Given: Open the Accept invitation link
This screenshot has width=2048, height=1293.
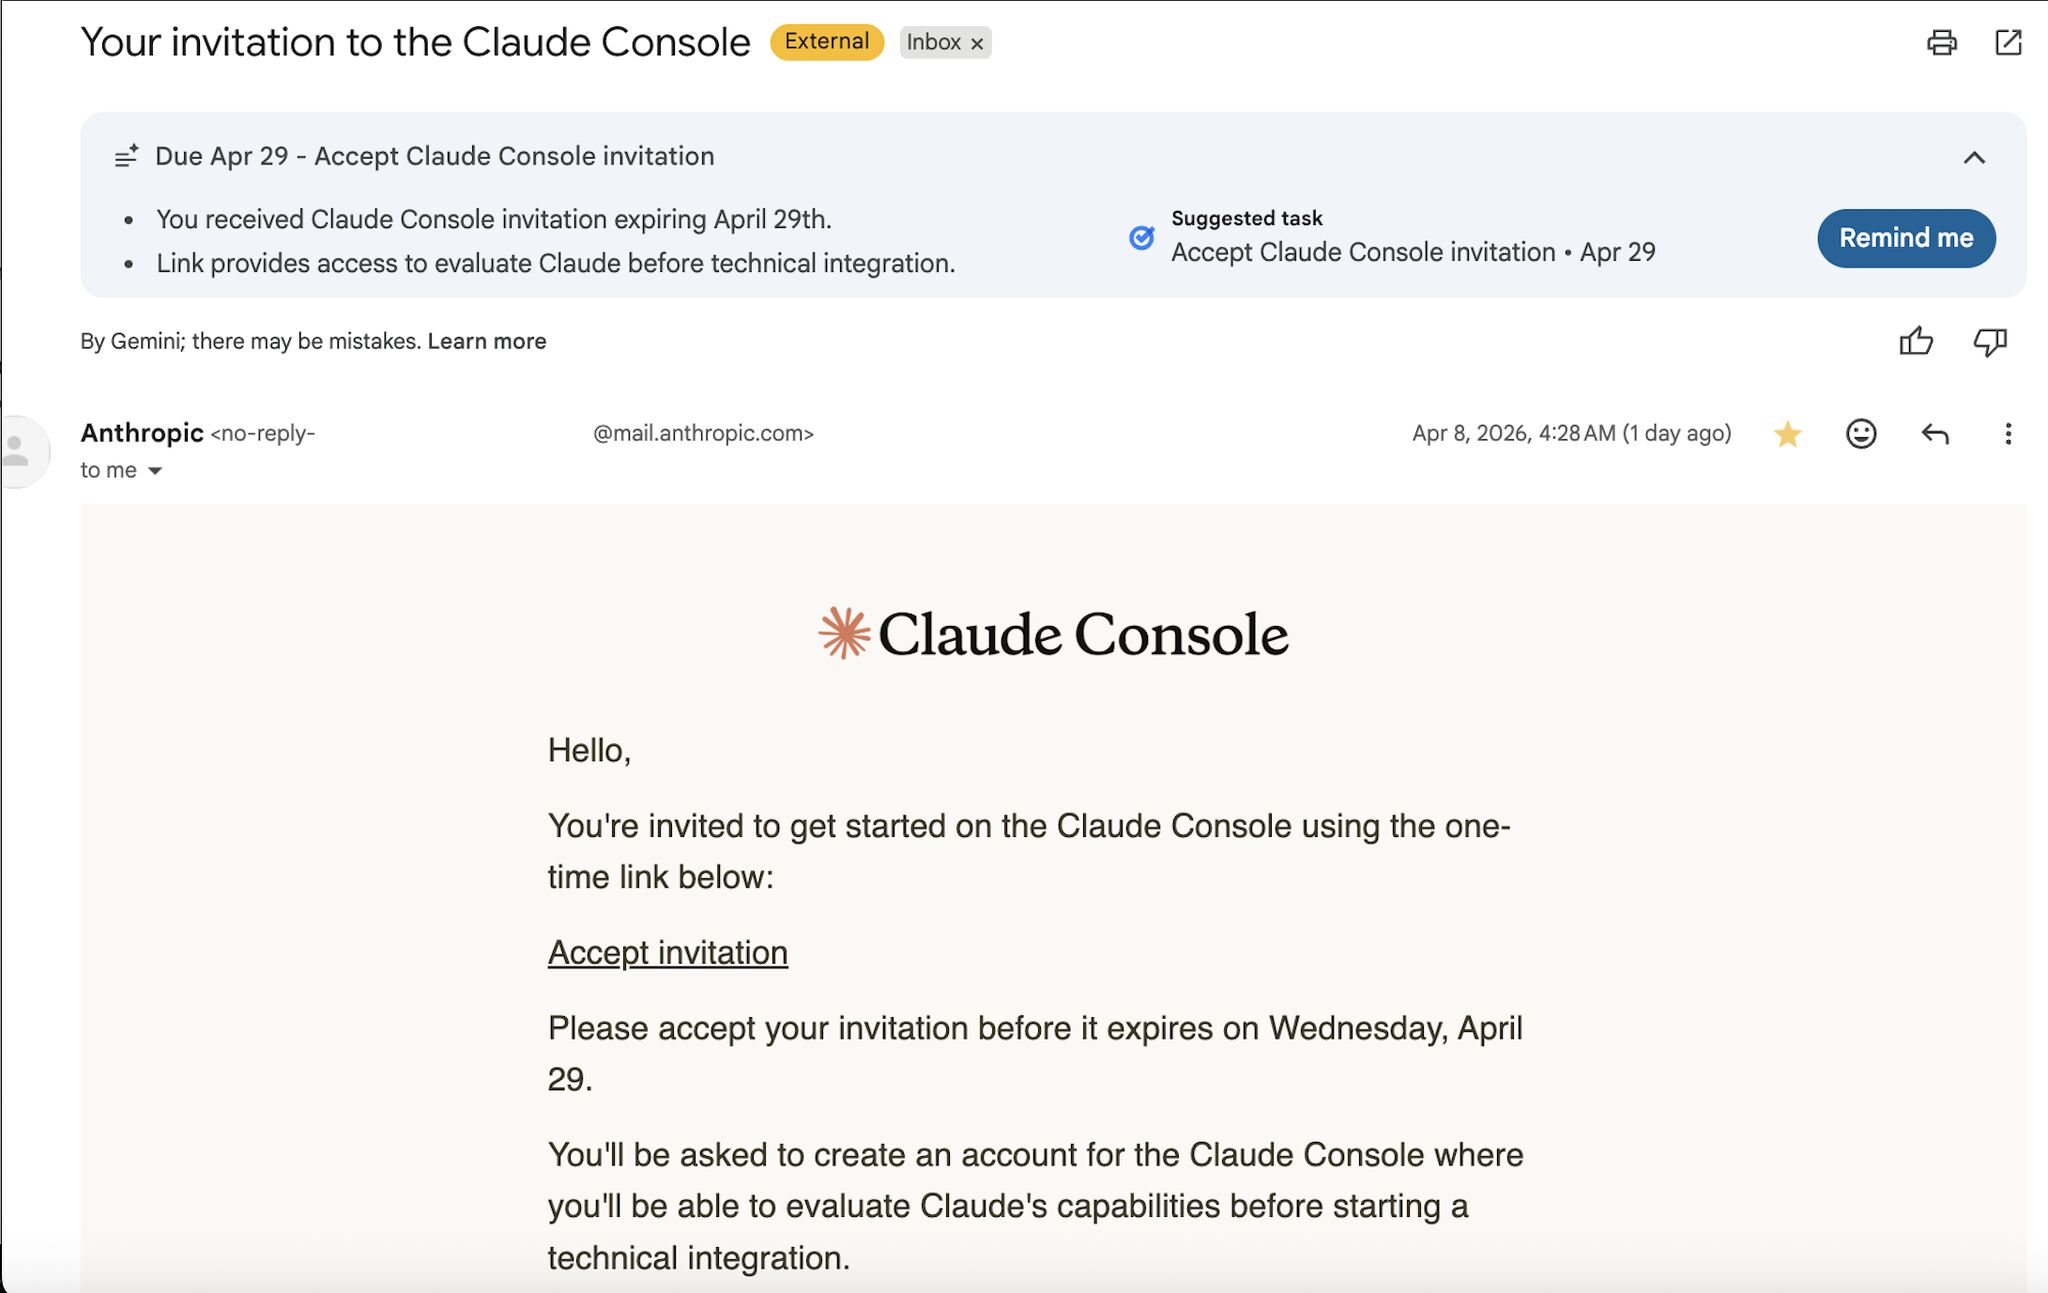Looking at the screenshot, I should pos(666,952).
